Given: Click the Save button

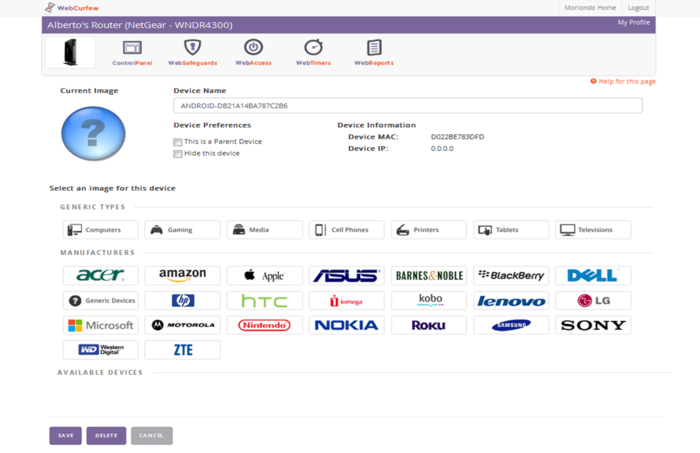Looking at the screenshot, I should click(x=65, y=436).
